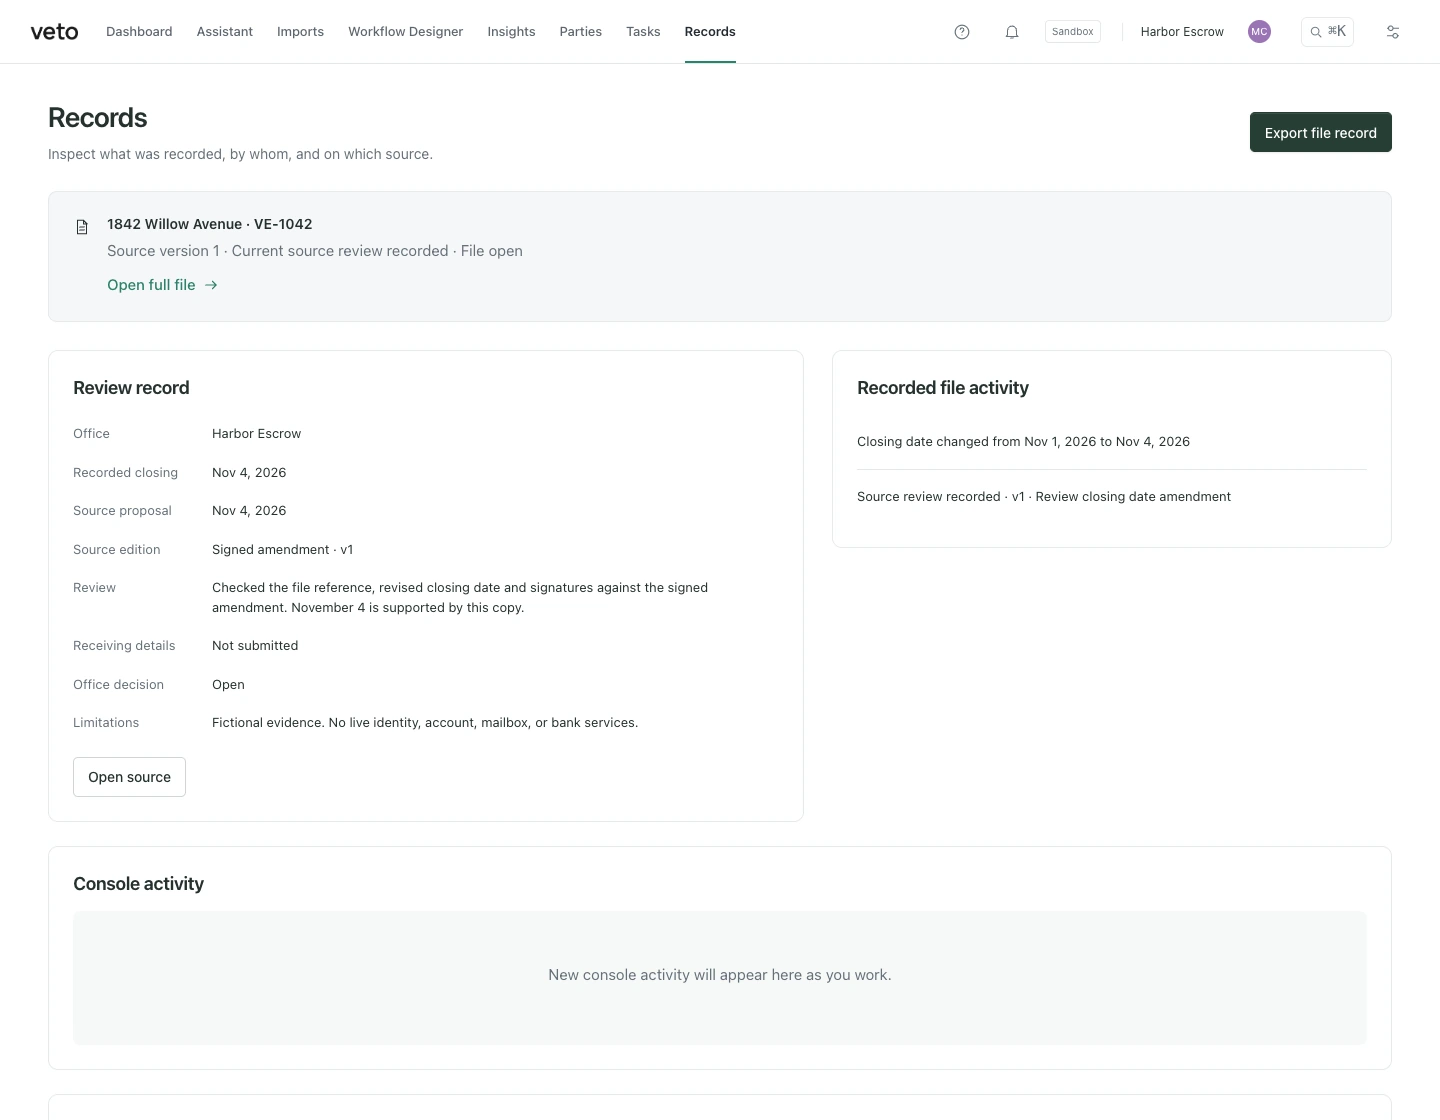Open the help circle icon
The height and width of the screenshot is (1120, 1440).
click(x=962, y=32)
